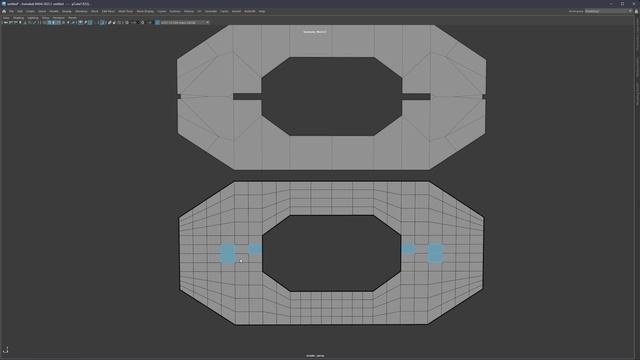Open the Deform menu
The width and height of the screenshot is (640, 360).
pos(189,11)
